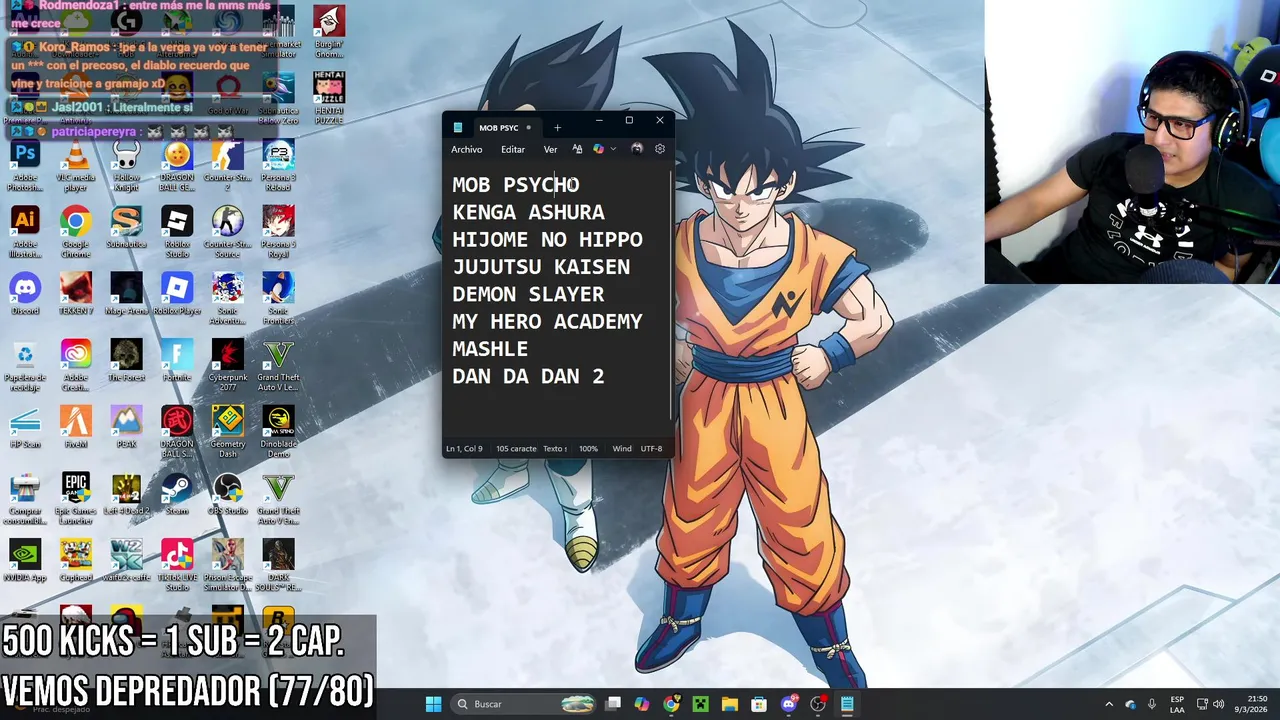1280x720 pixels.
Task: Open Archivo menu in Notepad
Action: [x=467, y=149]
